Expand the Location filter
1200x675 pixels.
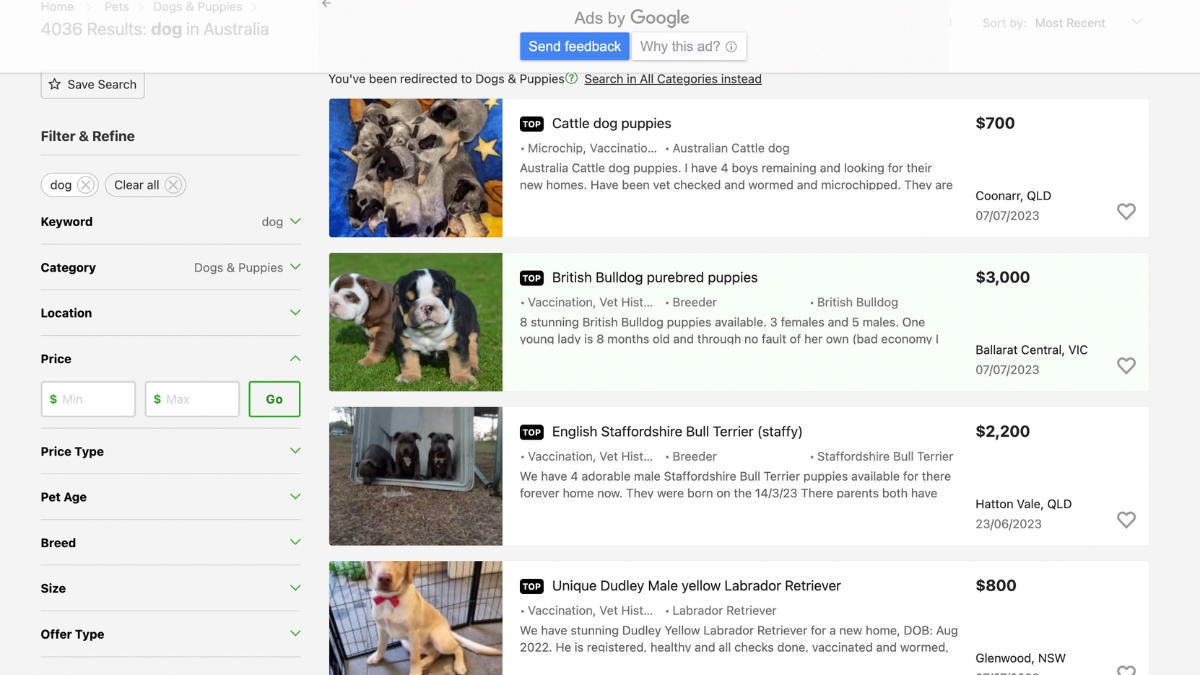pyautogui.click(x=295, y=313)
